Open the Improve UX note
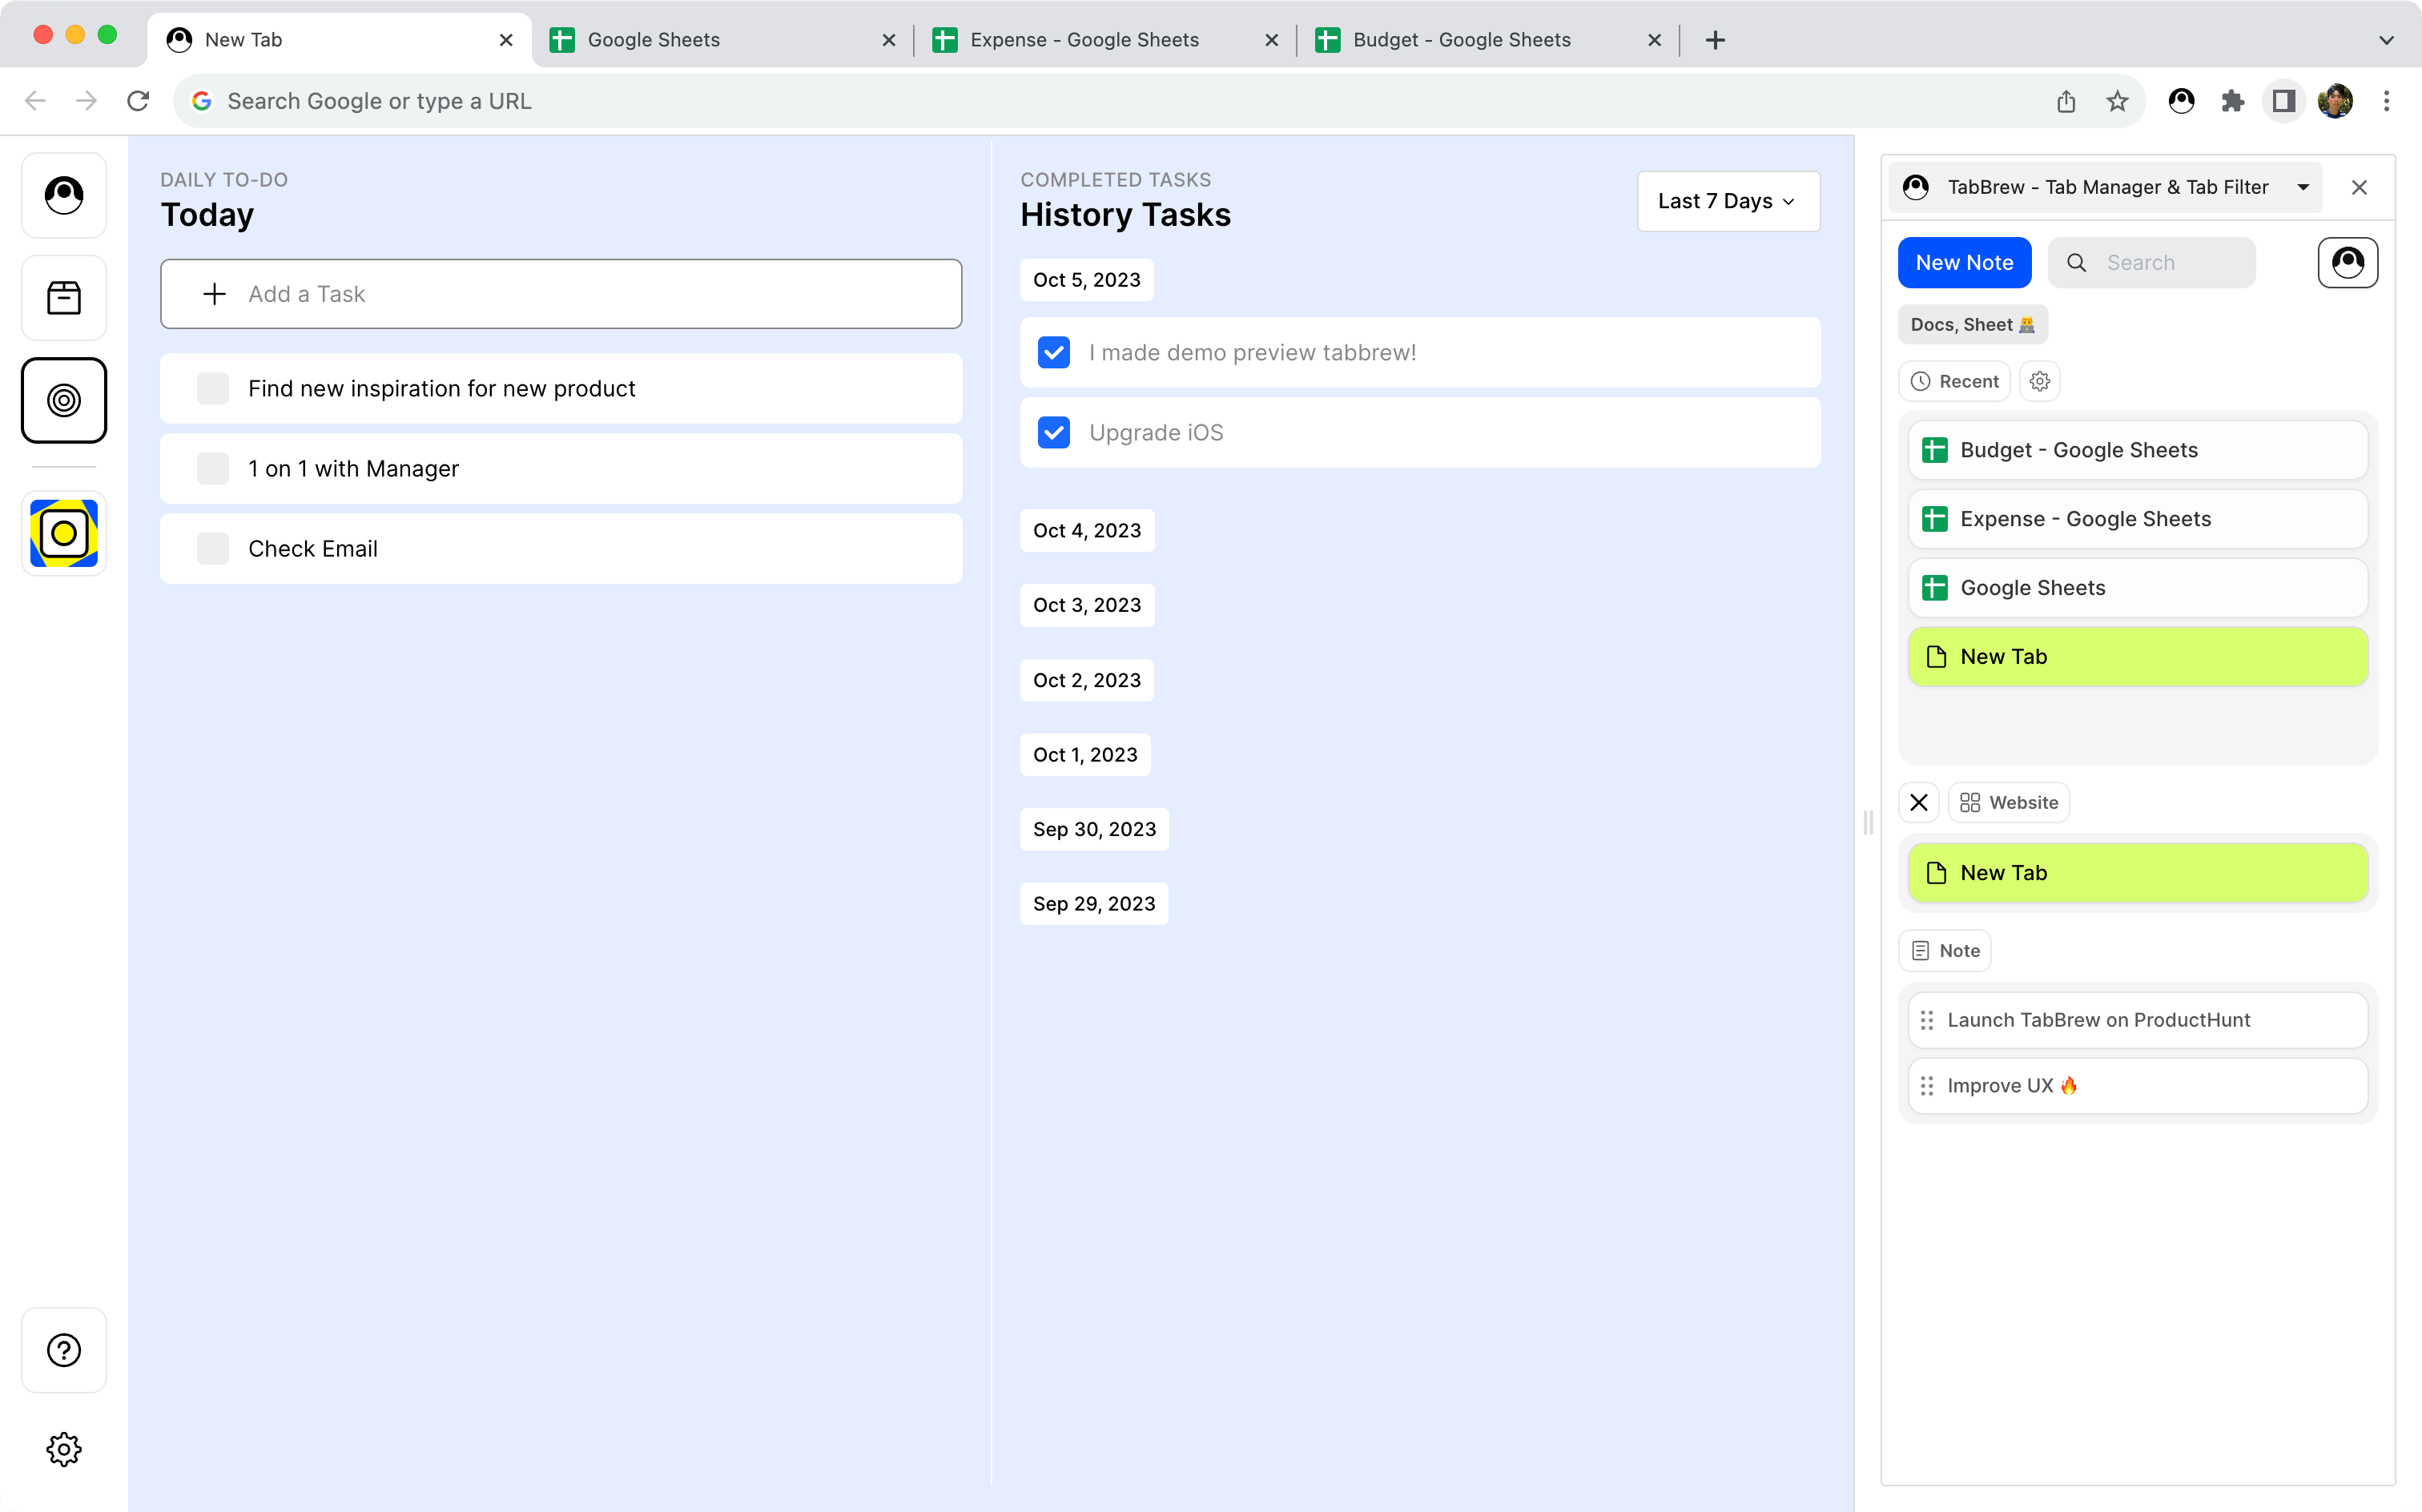 (x=2137, y=1086)
